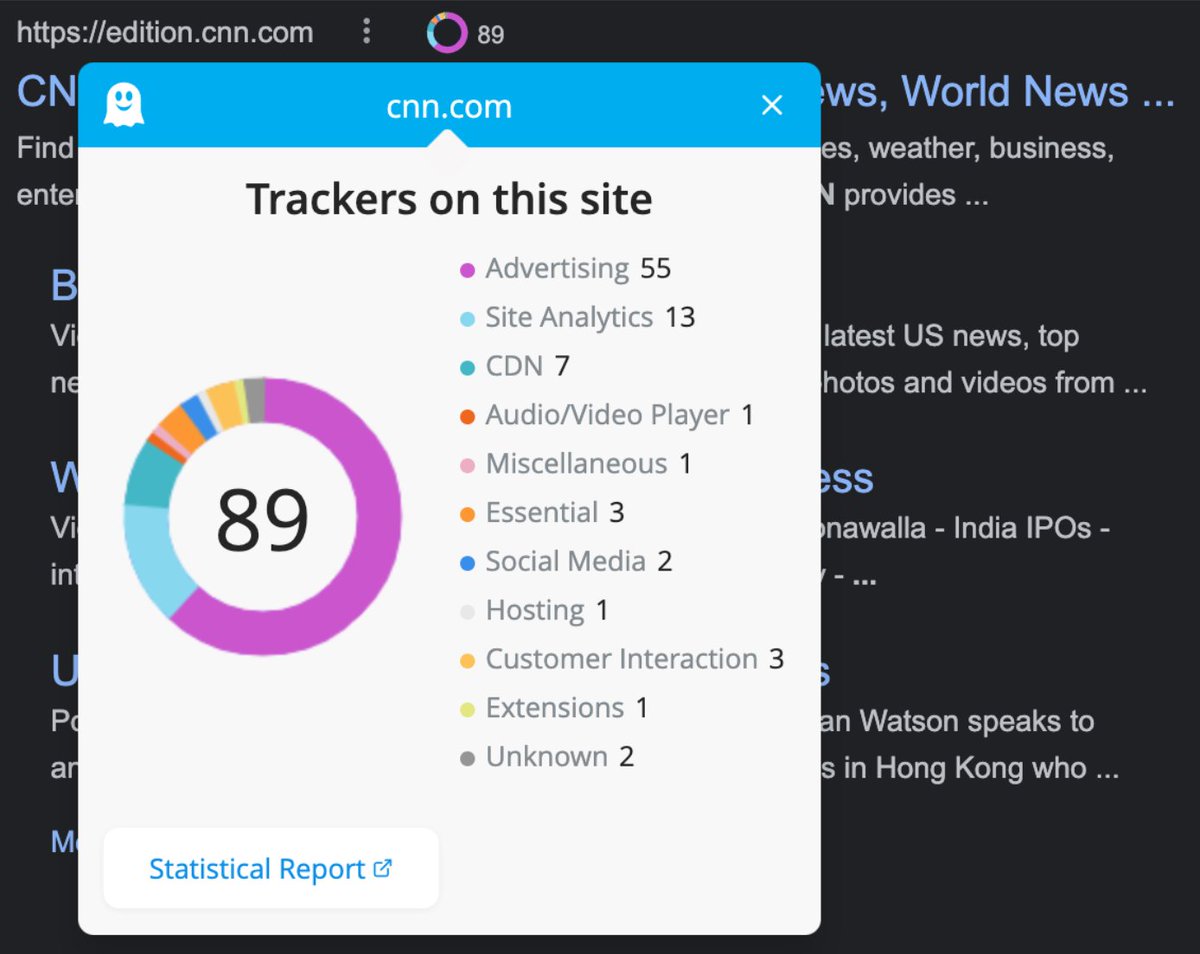1200x954 pixels.
Task: Select the Advertising 55 legend entry
Action: tap(565, 269)
